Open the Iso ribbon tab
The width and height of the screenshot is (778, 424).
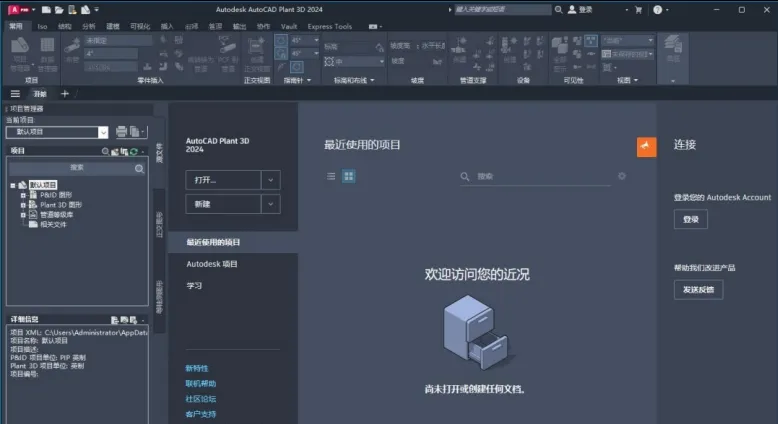tap(42, 26)
